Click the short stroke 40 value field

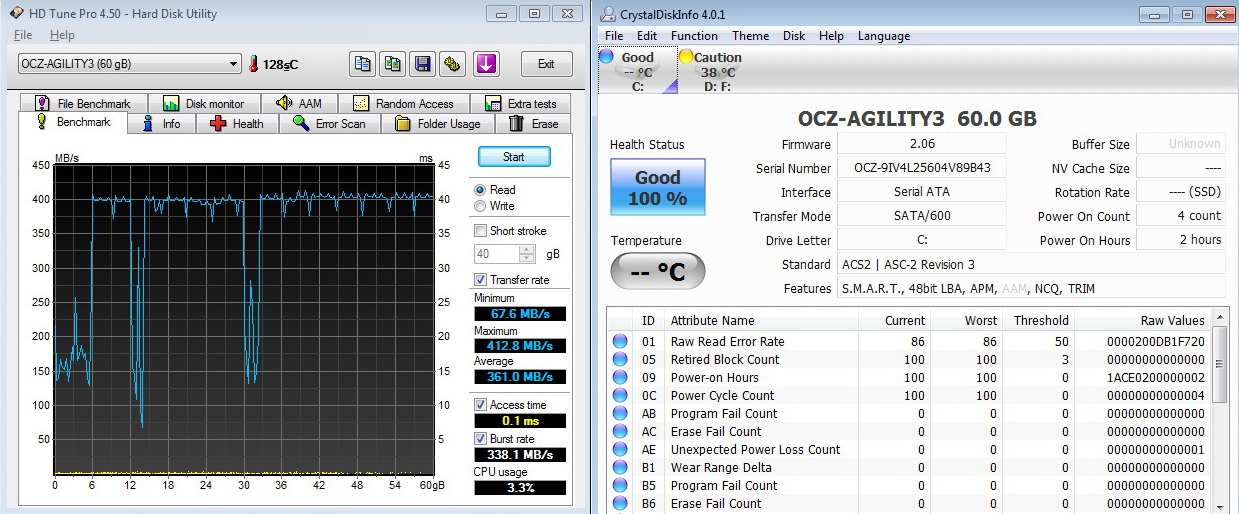496,254
